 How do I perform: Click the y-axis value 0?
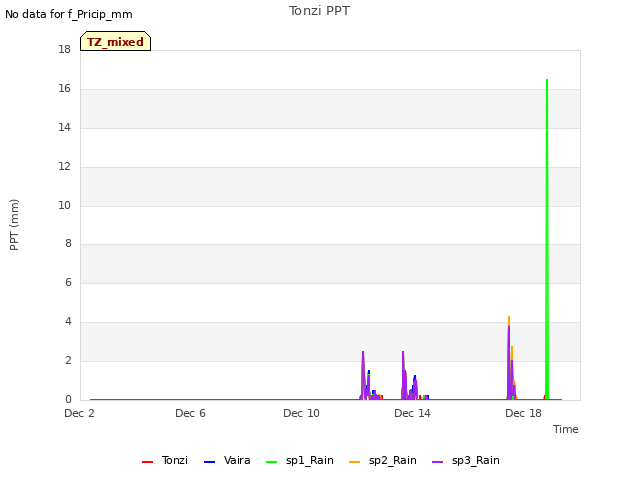pyautogui.click(x=68, y=399)
